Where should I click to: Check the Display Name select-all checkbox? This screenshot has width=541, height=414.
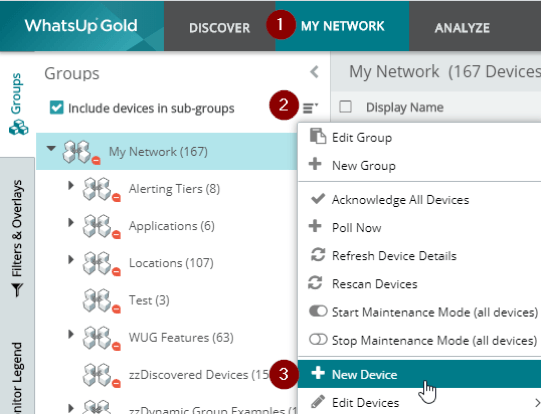(x=345, y=107)
